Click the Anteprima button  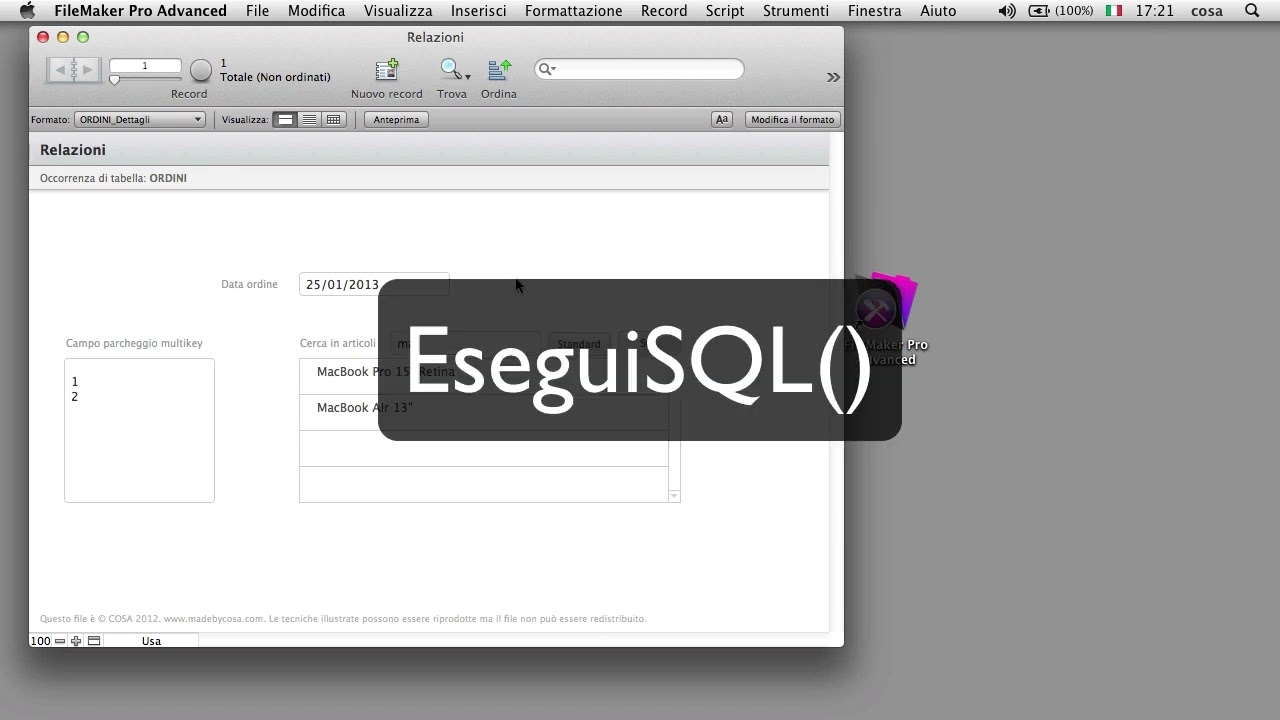(396, 119)
